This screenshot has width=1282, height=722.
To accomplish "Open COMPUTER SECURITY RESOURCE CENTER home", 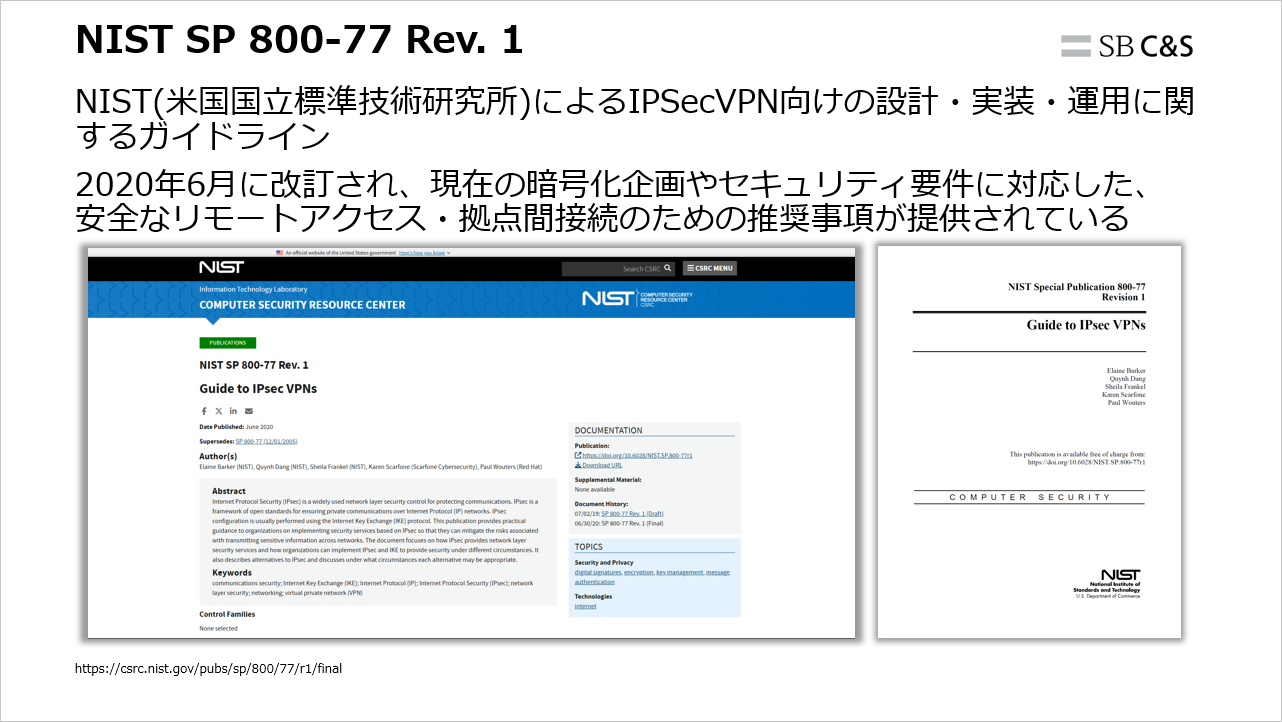I will (x=302, y=304).
